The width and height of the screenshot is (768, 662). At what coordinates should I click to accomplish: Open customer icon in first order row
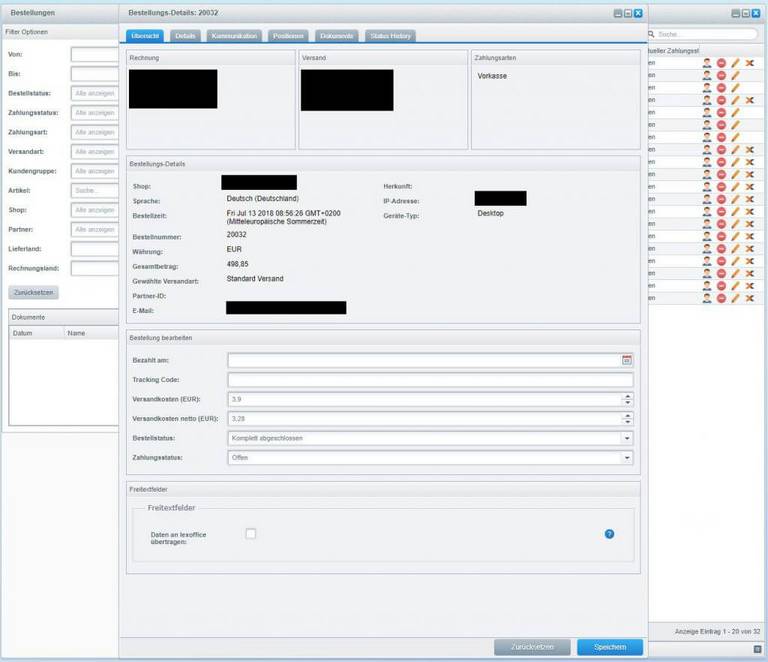[x=707, y=63]
